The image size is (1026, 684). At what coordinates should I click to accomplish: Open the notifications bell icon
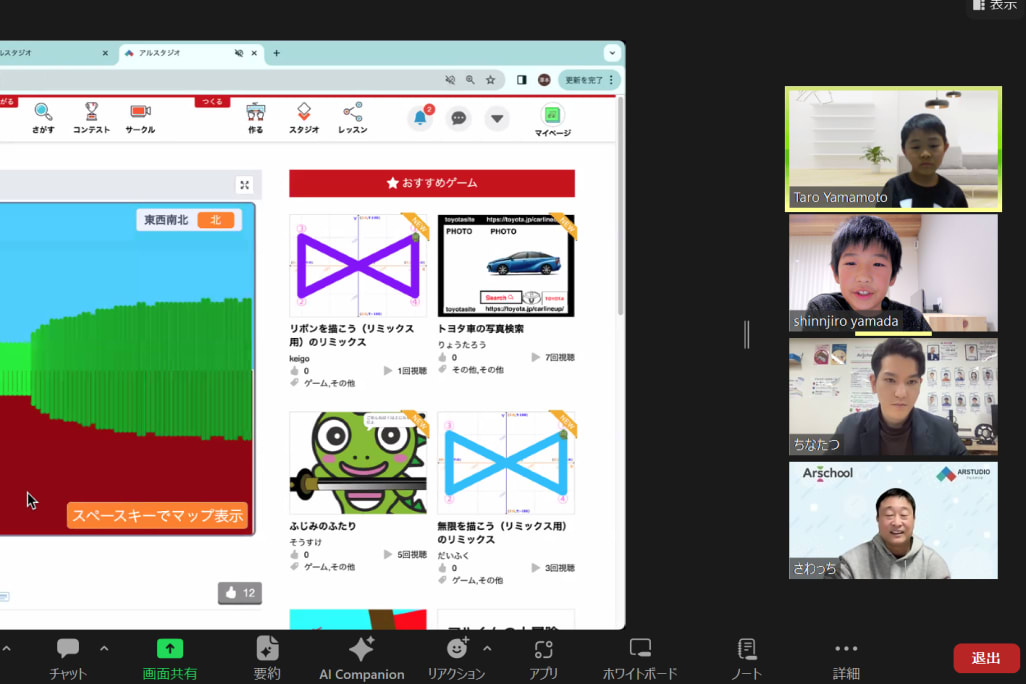(420, 118)
